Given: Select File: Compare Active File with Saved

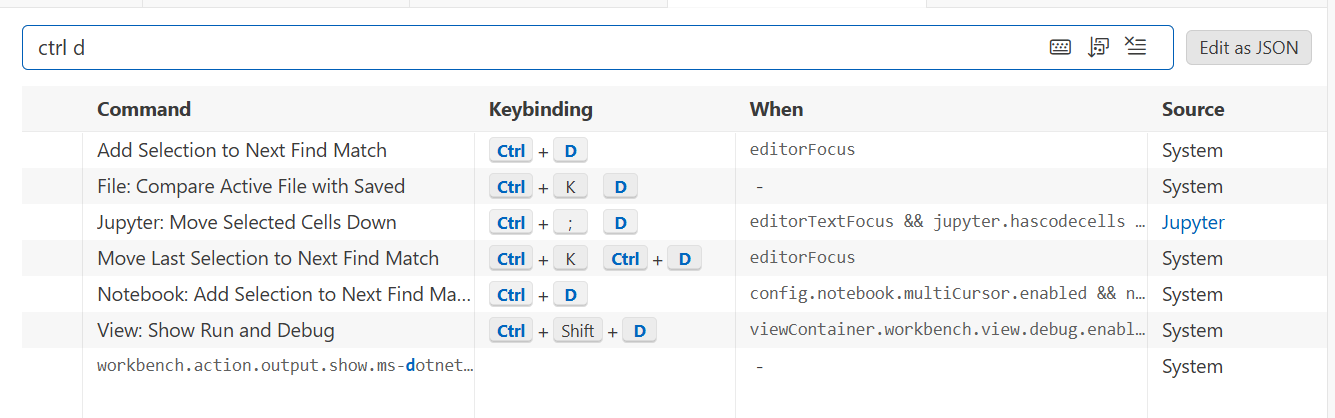Looking at the screenshot, I should coord(251,187).
